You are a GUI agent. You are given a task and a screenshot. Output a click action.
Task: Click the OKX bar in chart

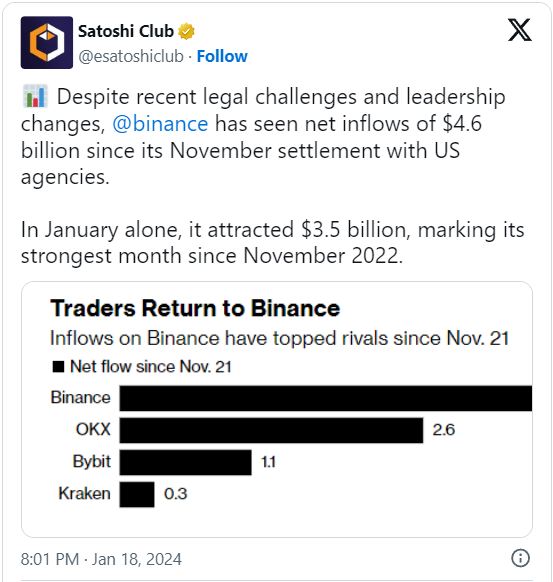[271, 430]
